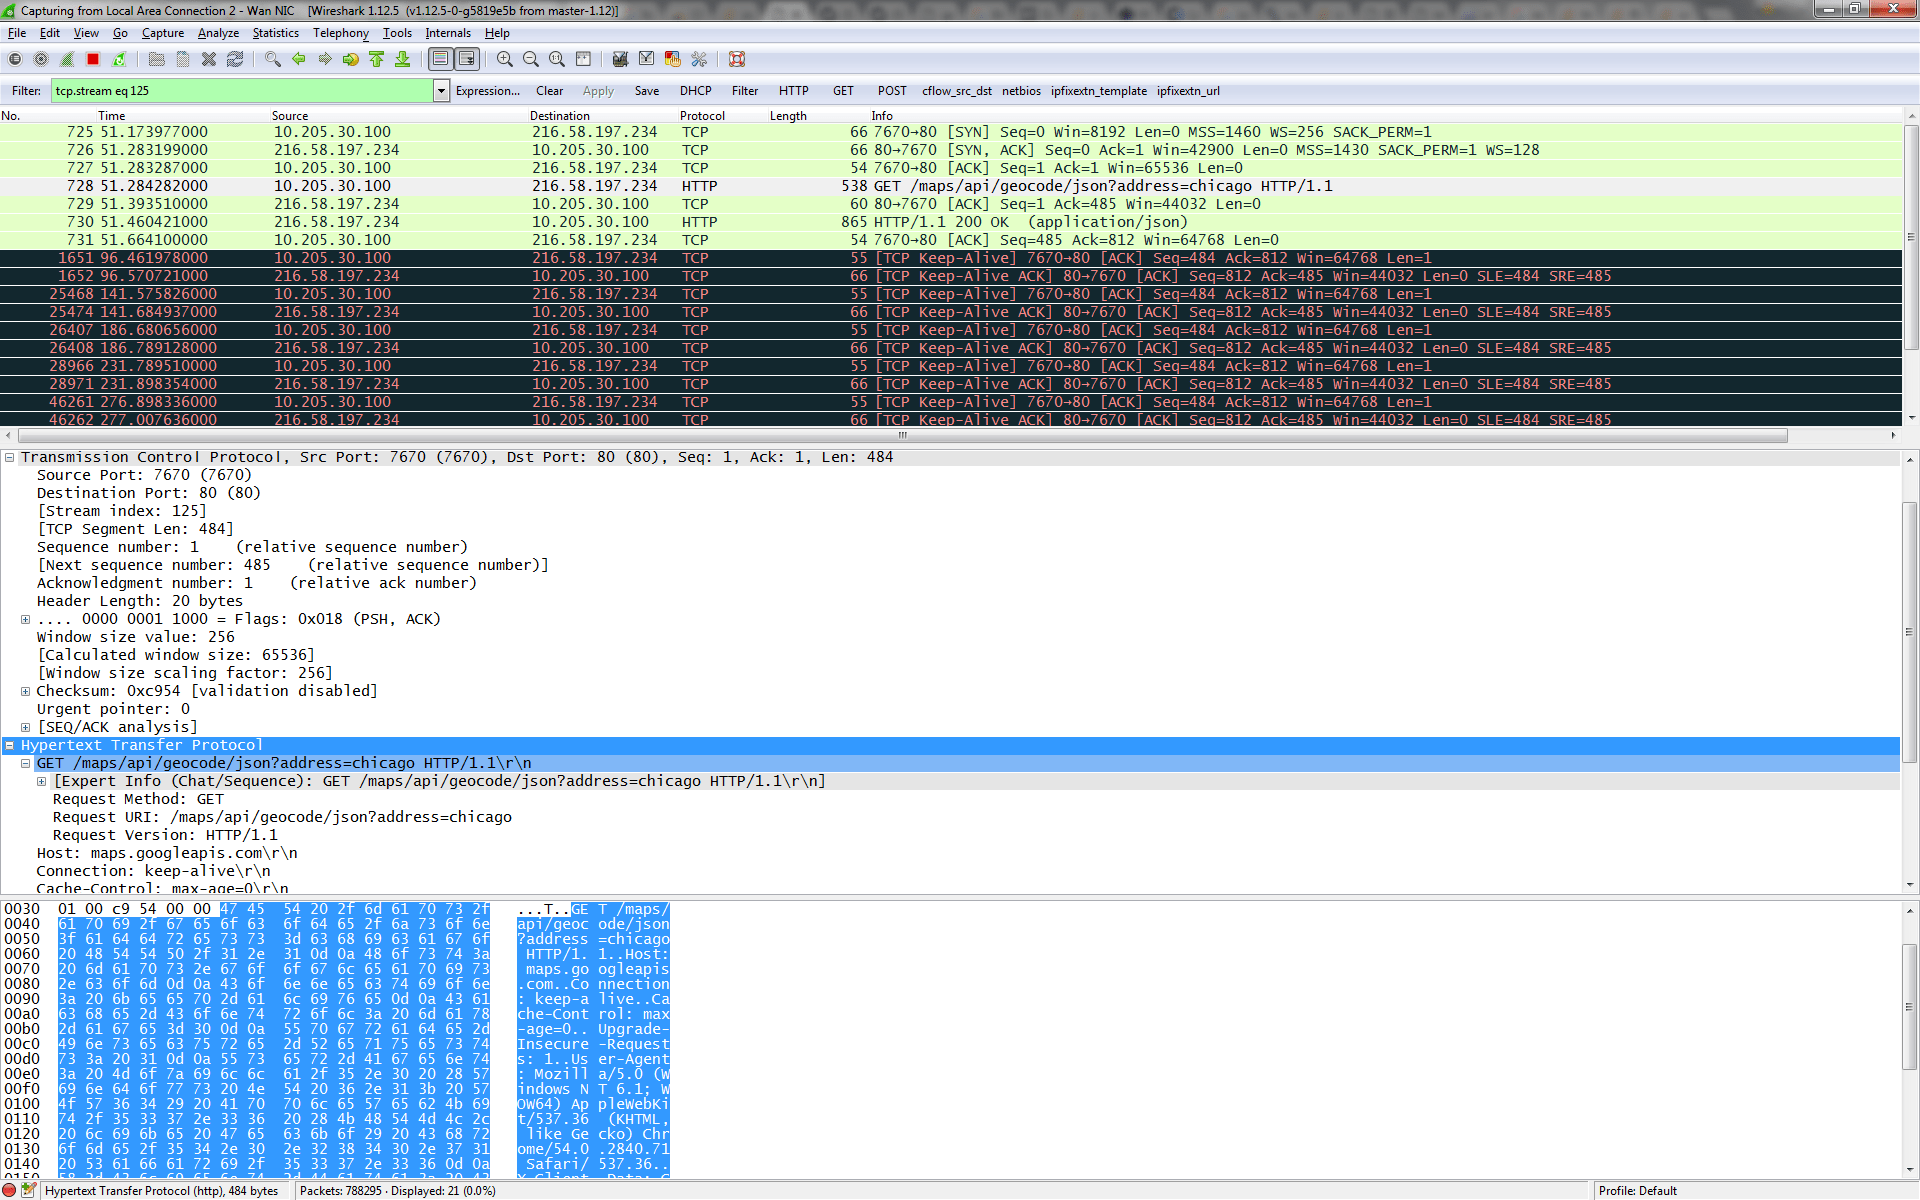
Task: Expand the SEQ/ACK analysis node
Action: [26, 728]
